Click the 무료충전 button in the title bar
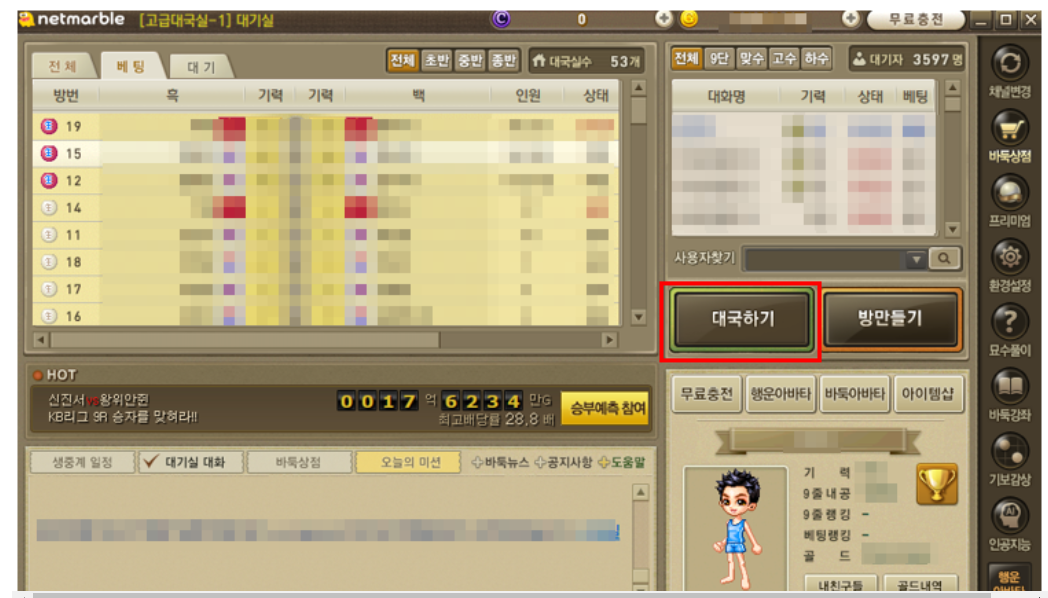The image size is (1048, 598). pyautogui.click(x=916, y=19)
